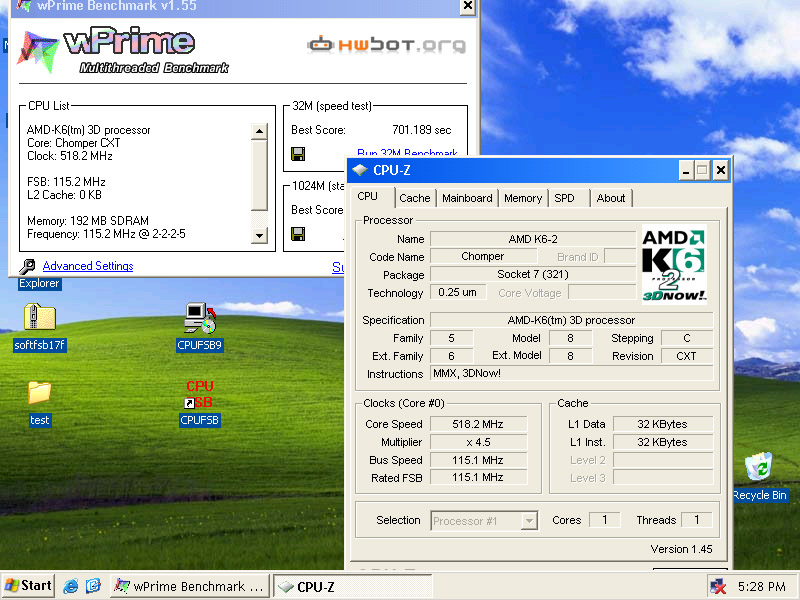
Task: Launch Internet Explorer from quick launch
Action: pyautogui.click(x=70, y=586)
